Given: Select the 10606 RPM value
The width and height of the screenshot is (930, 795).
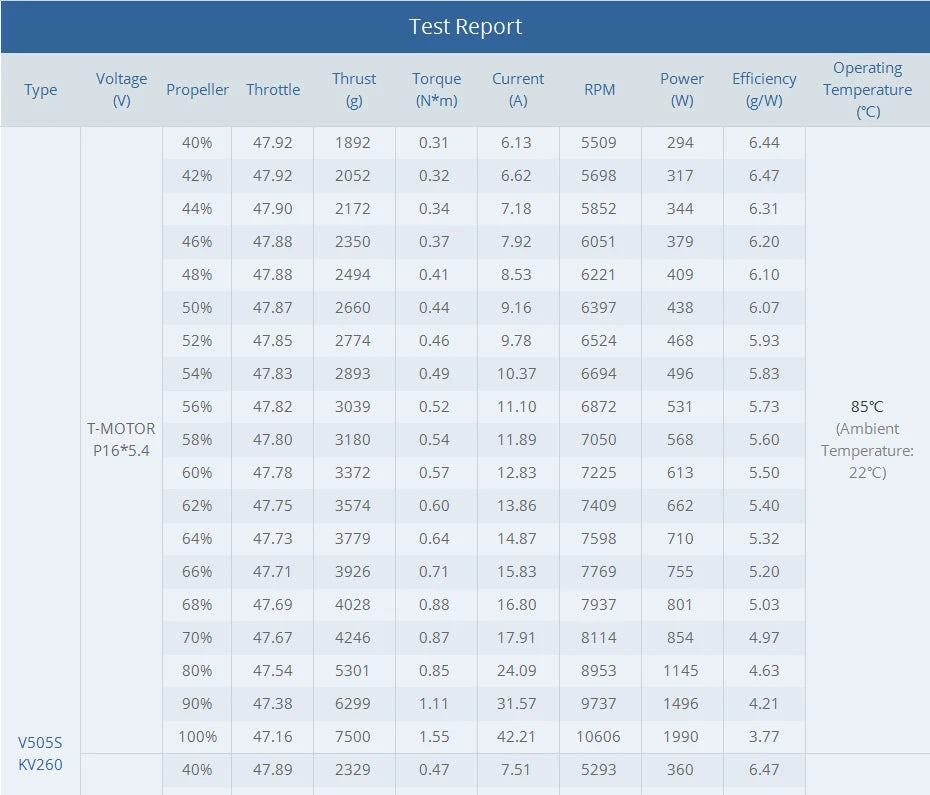Looking at the screenshot, I should (x=600, y=737).
